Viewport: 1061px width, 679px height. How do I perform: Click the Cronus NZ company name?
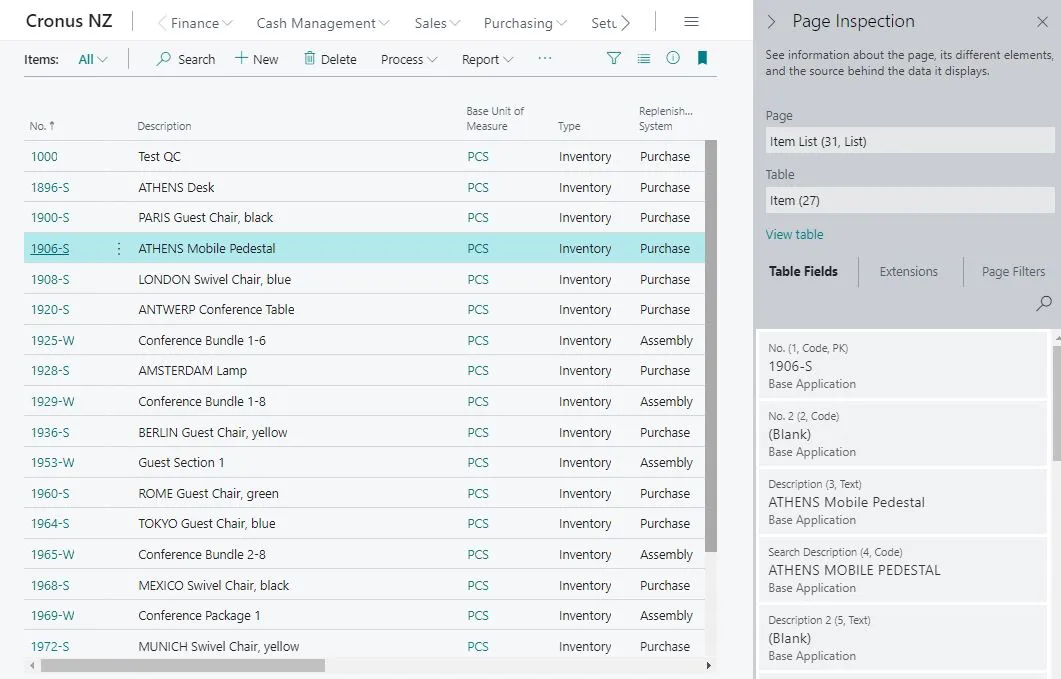coord(69,21)
